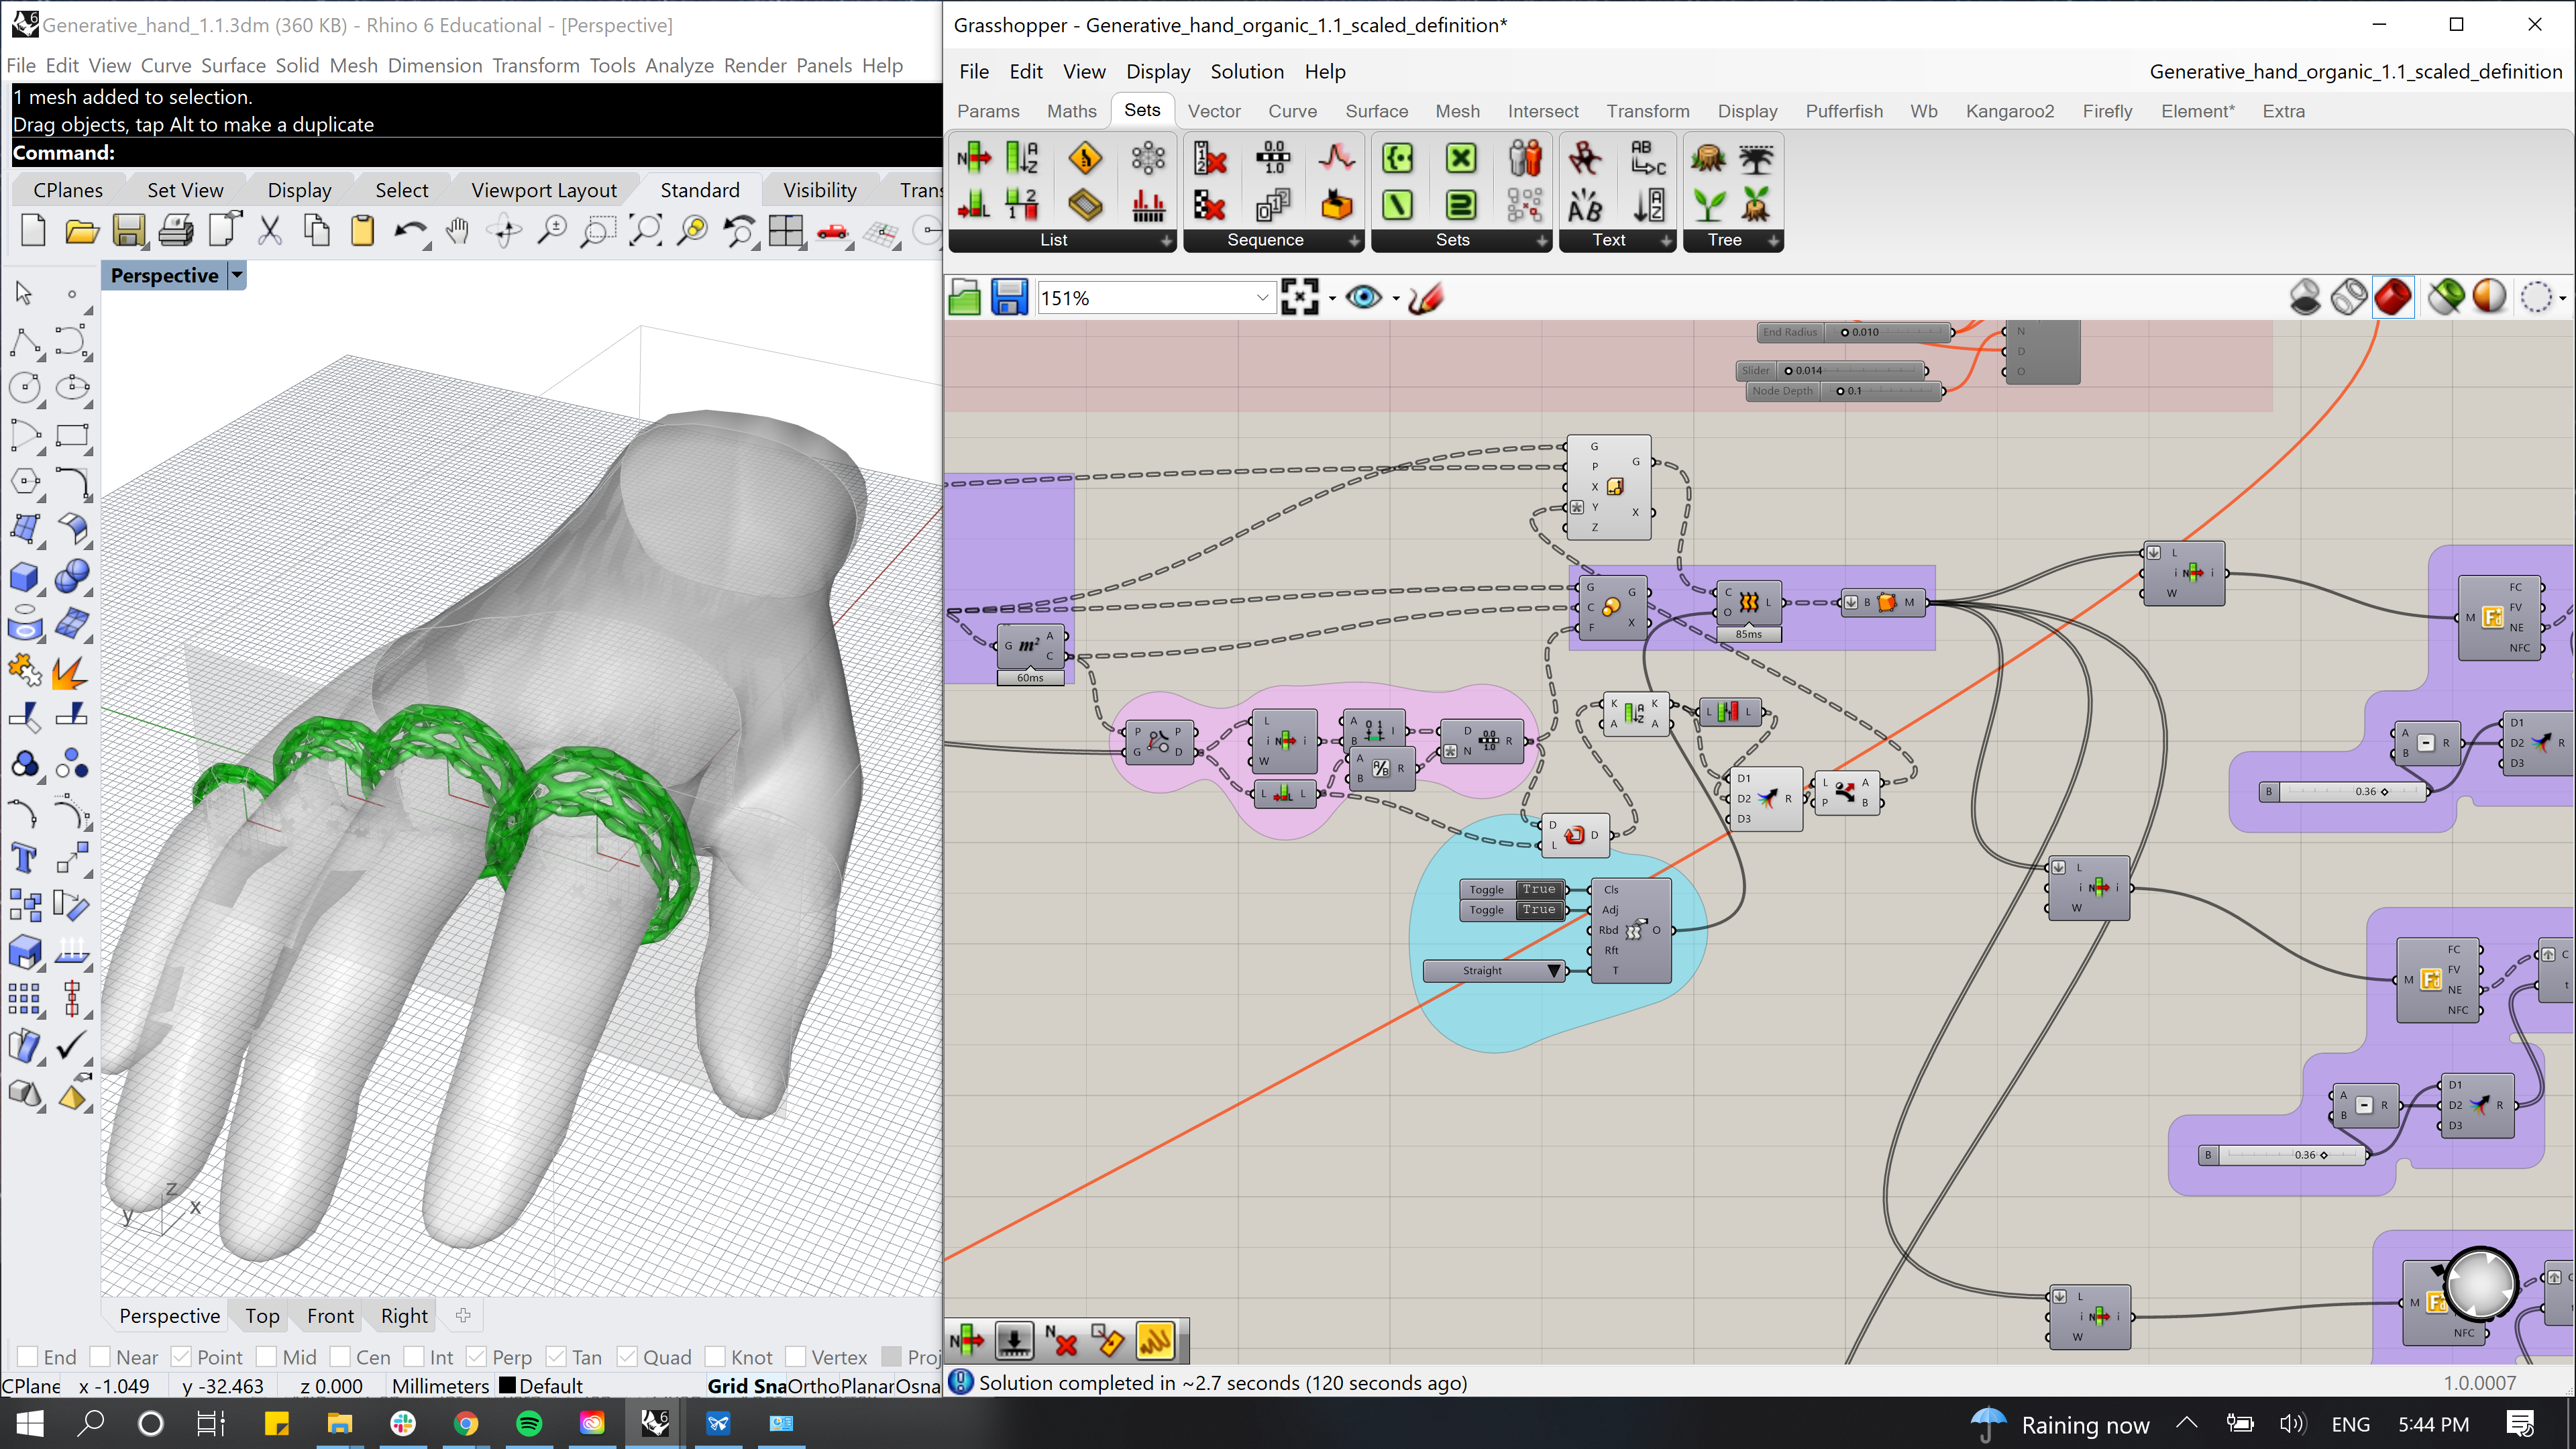Click the sketch pencil icon on Grasshopper canvas toolbar
The image size is (2576, 1449).
pyautogui.click(x=1425, y=297)
